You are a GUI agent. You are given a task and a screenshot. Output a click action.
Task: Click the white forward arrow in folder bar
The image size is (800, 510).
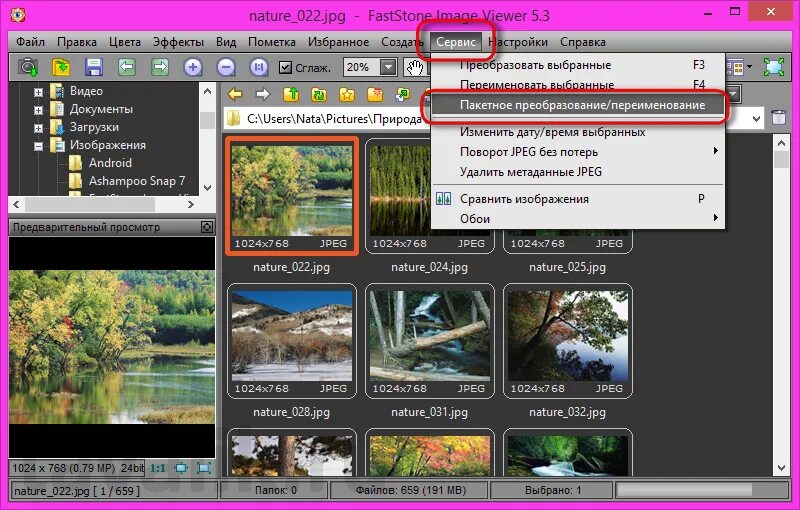pyautogui.click(x=263, y=94)
